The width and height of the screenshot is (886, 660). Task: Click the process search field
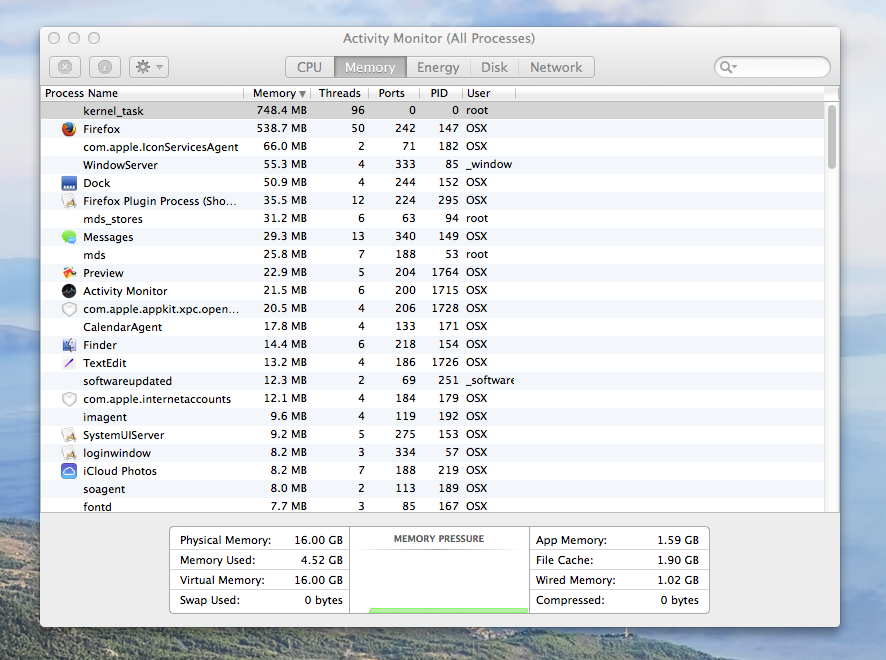772,67
